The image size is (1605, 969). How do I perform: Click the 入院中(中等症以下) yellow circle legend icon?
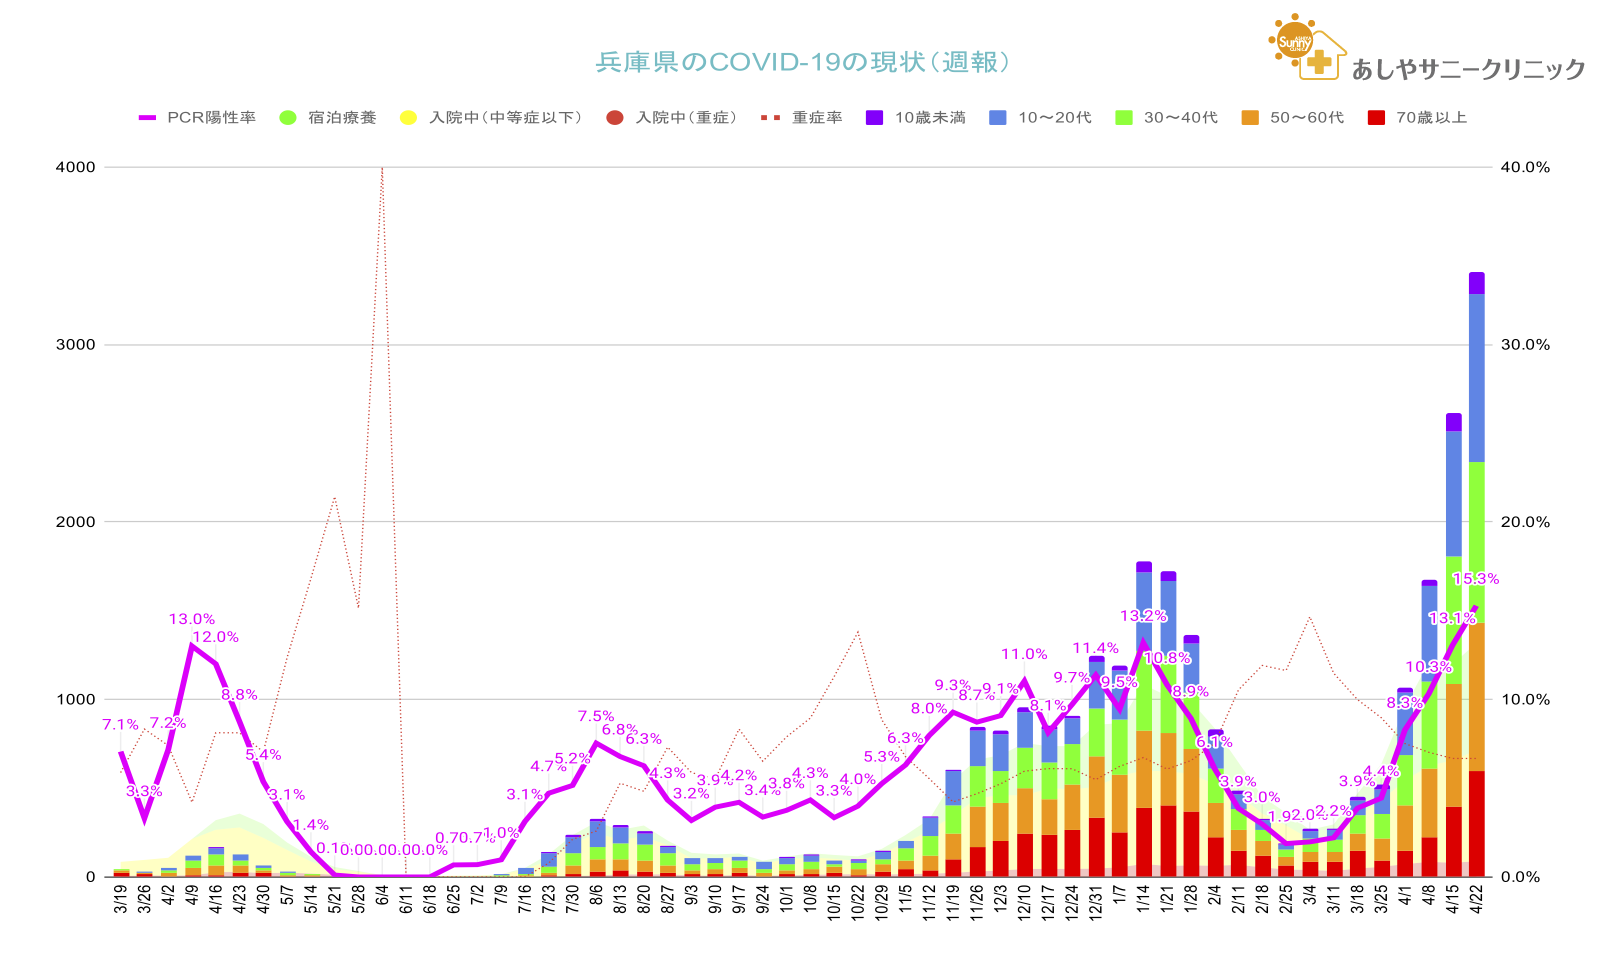pyautogui.click(x=408, y=118)
